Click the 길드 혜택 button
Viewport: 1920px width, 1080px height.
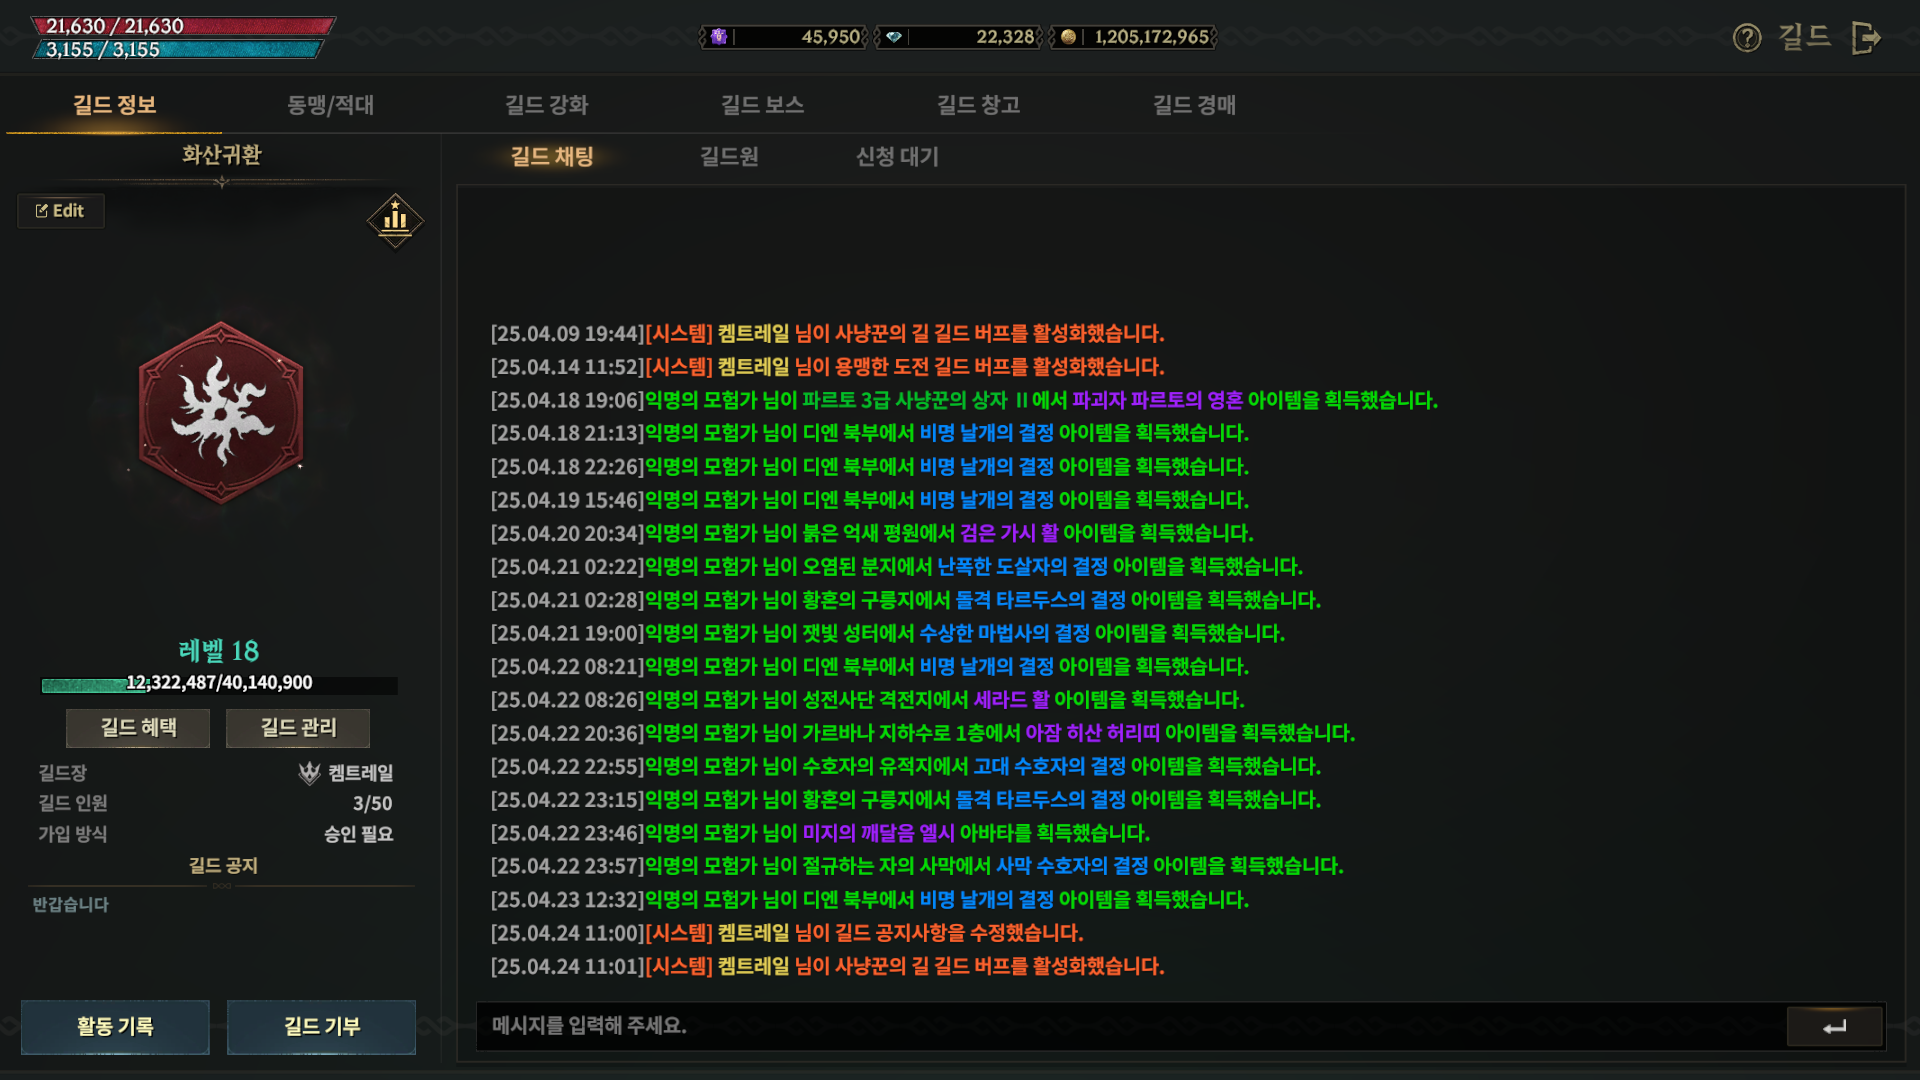(x=138, y=728)
